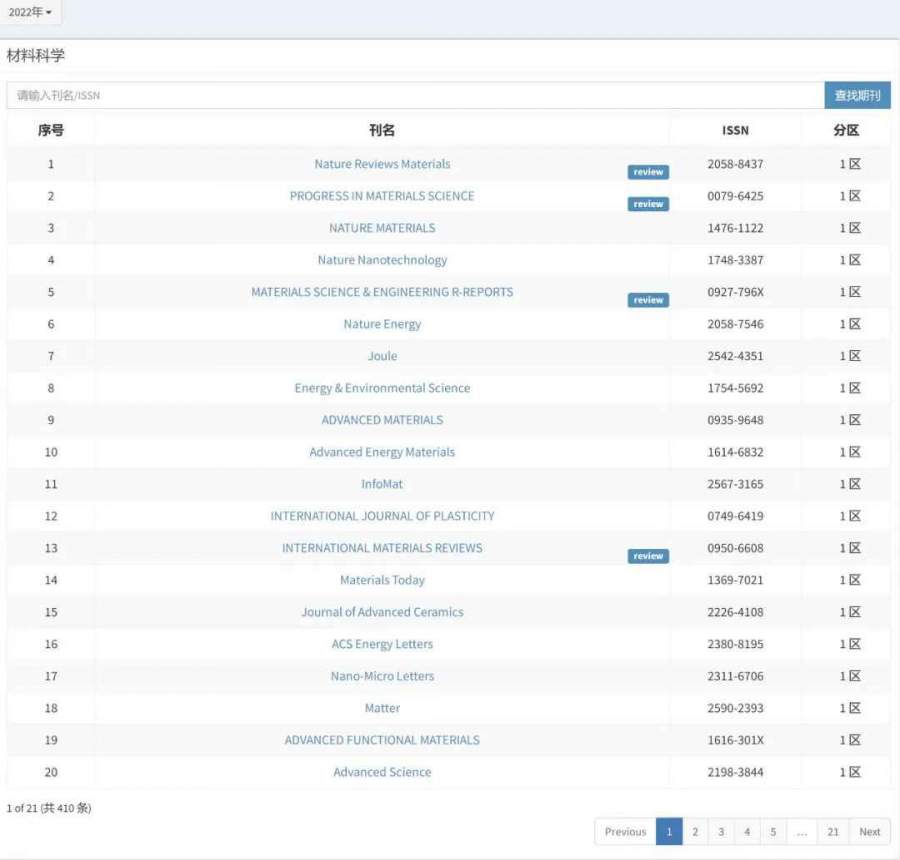
Task: Select ISSN 0927-796X cell
Action: pos(736,292)
